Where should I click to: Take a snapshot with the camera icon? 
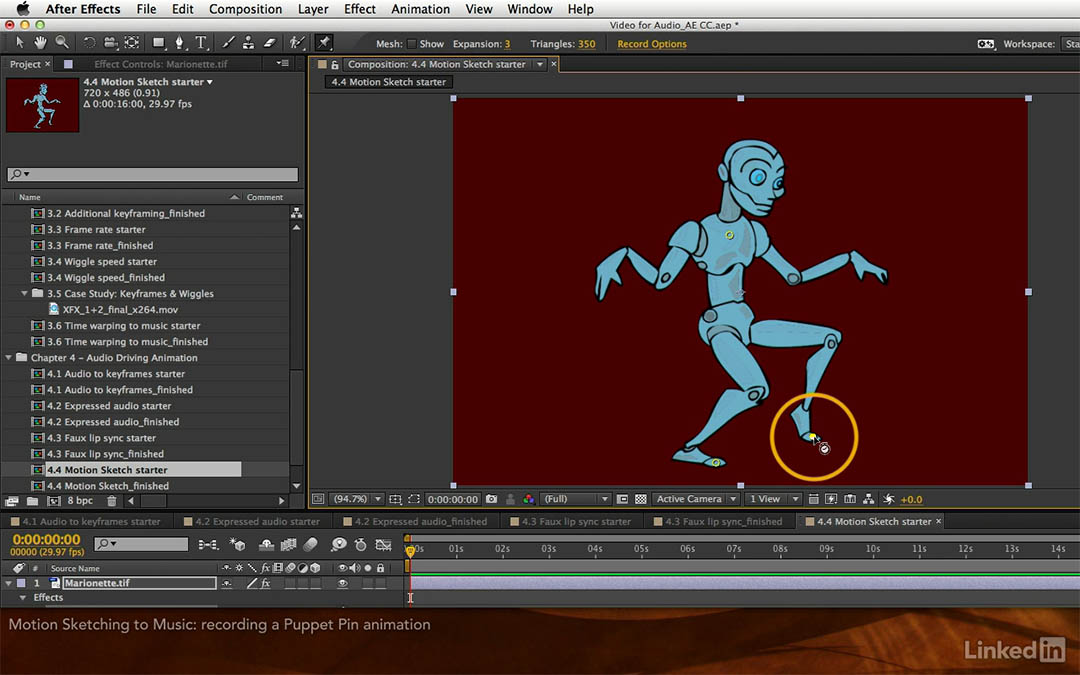coord(492,499)
